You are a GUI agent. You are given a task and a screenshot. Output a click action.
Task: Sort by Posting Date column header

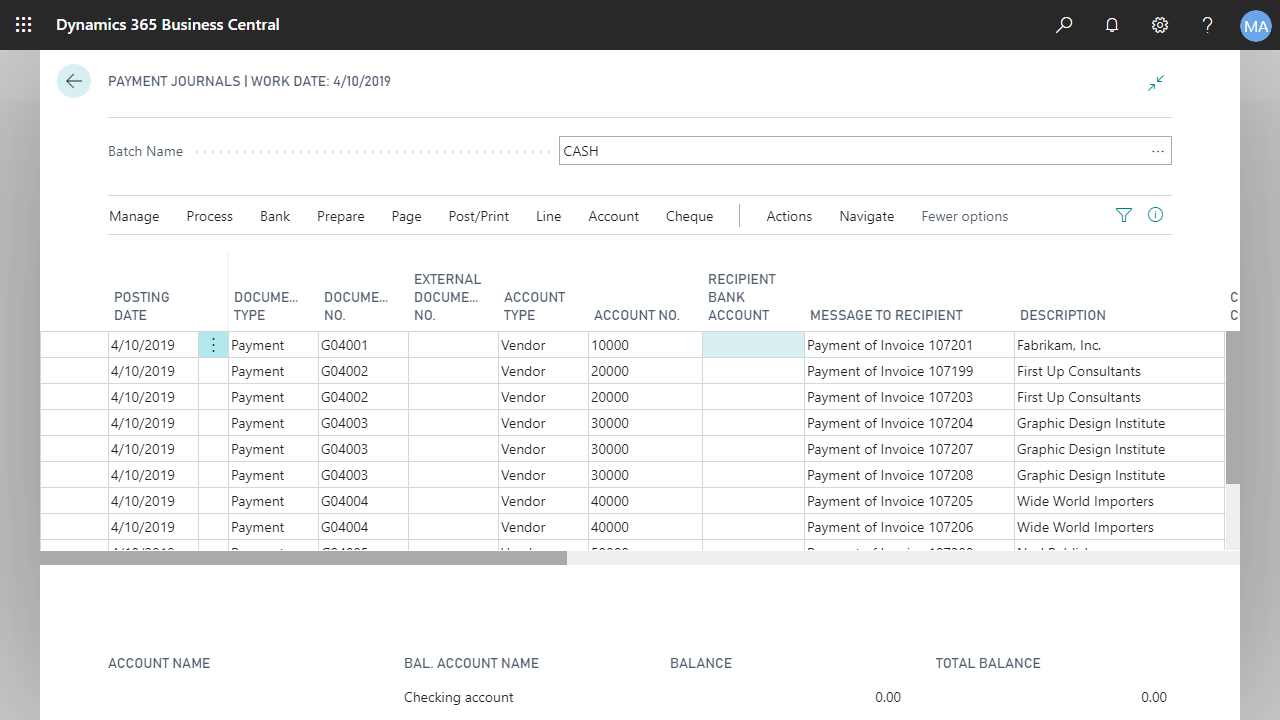tap(142, 306)
